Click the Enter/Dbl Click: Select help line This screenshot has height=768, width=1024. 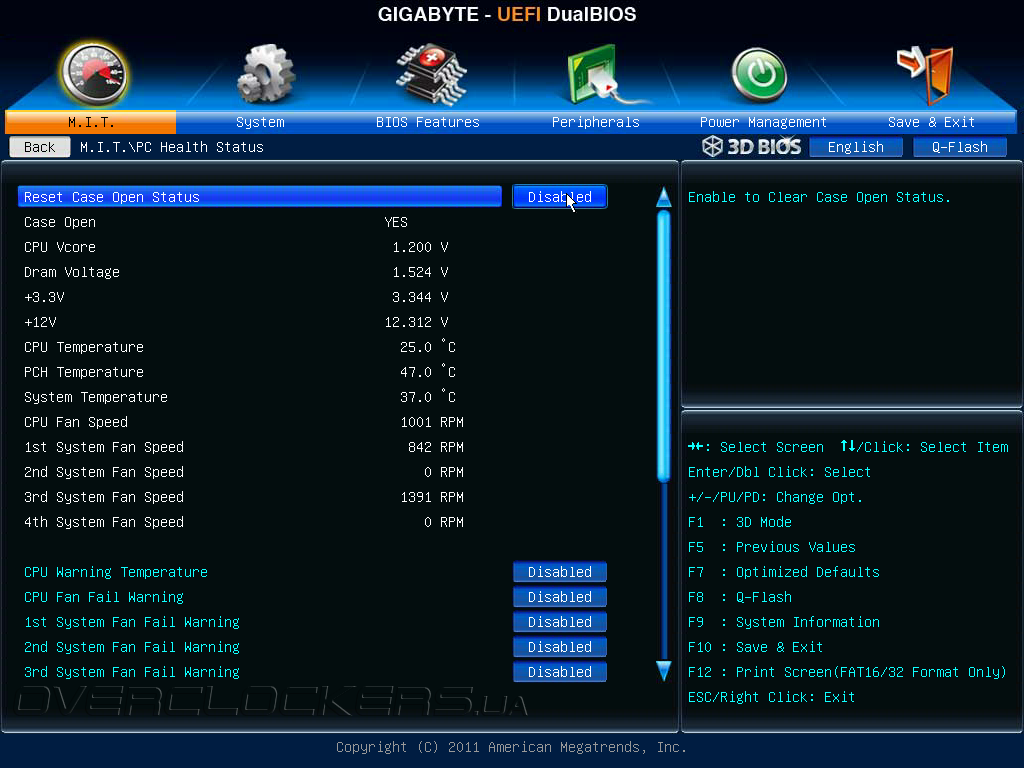[x=779, y=472]
